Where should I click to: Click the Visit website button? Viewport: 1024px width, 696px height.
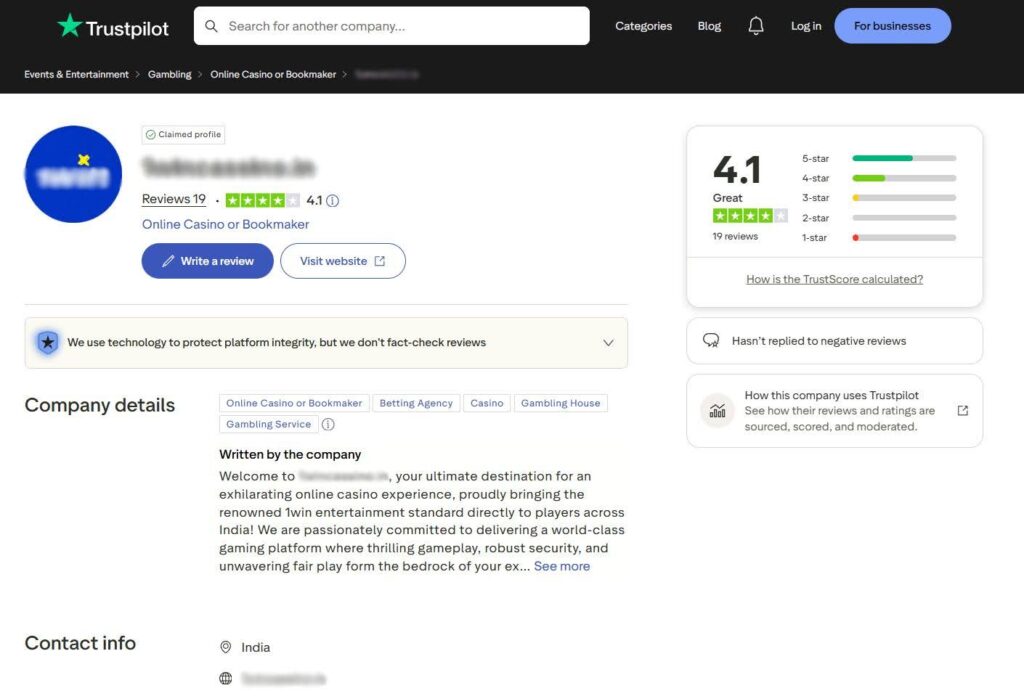pos(342,261)
